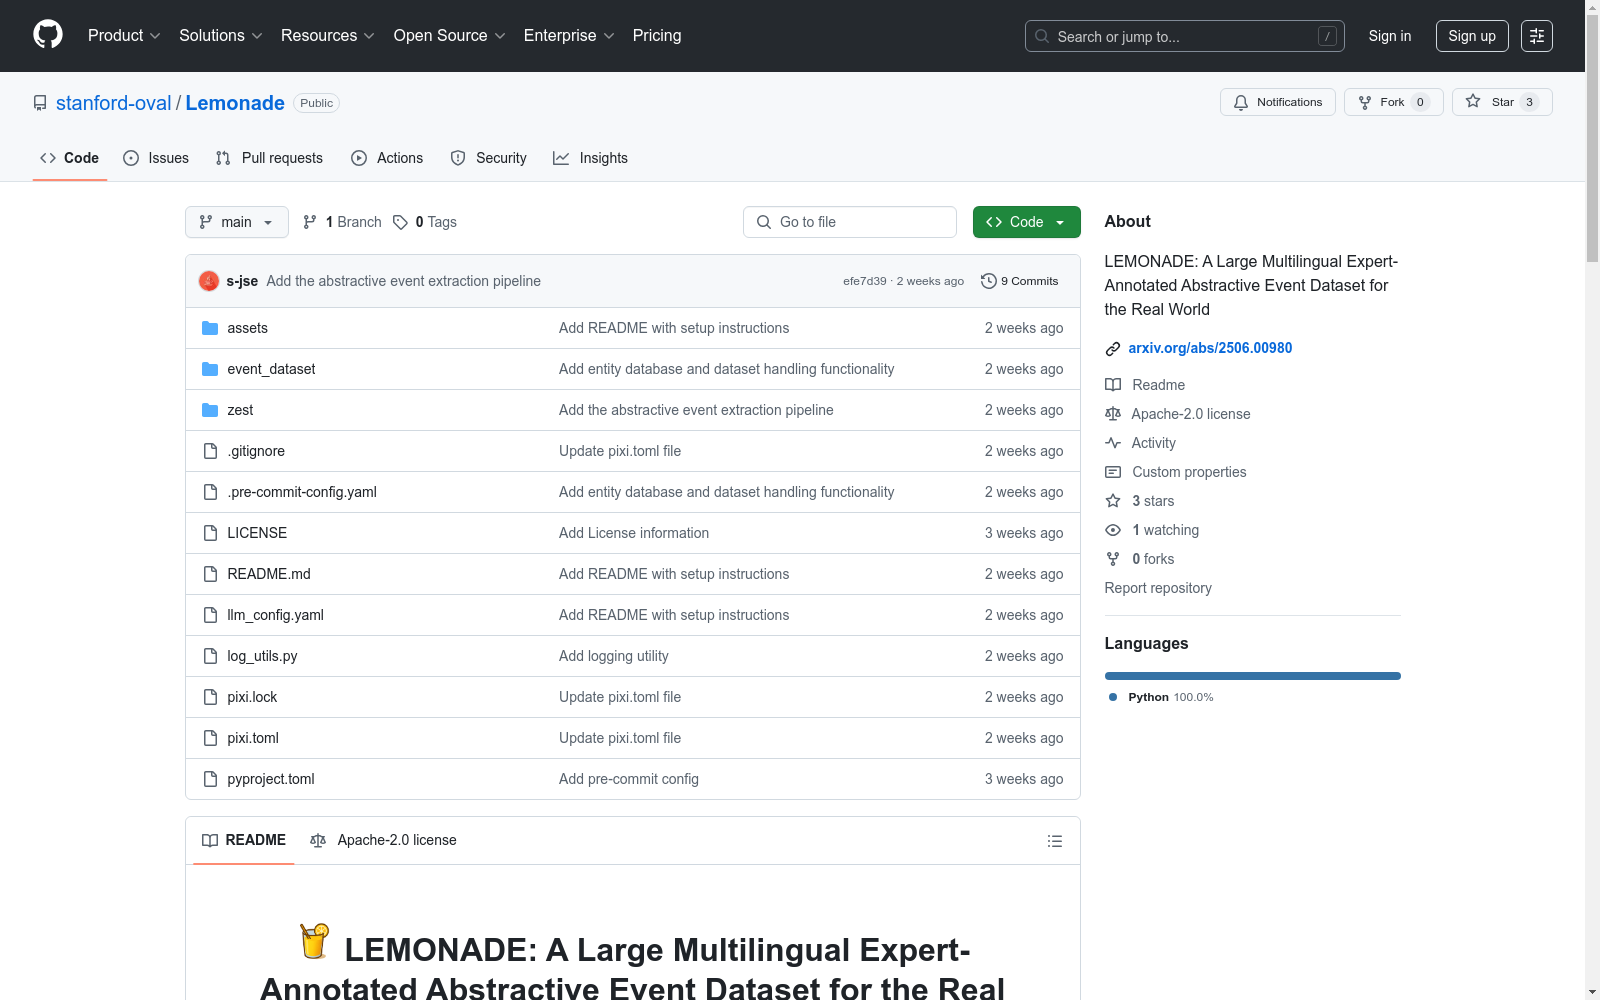
Task: Switch to the Issues tab
Action: [x=156, y=158]
